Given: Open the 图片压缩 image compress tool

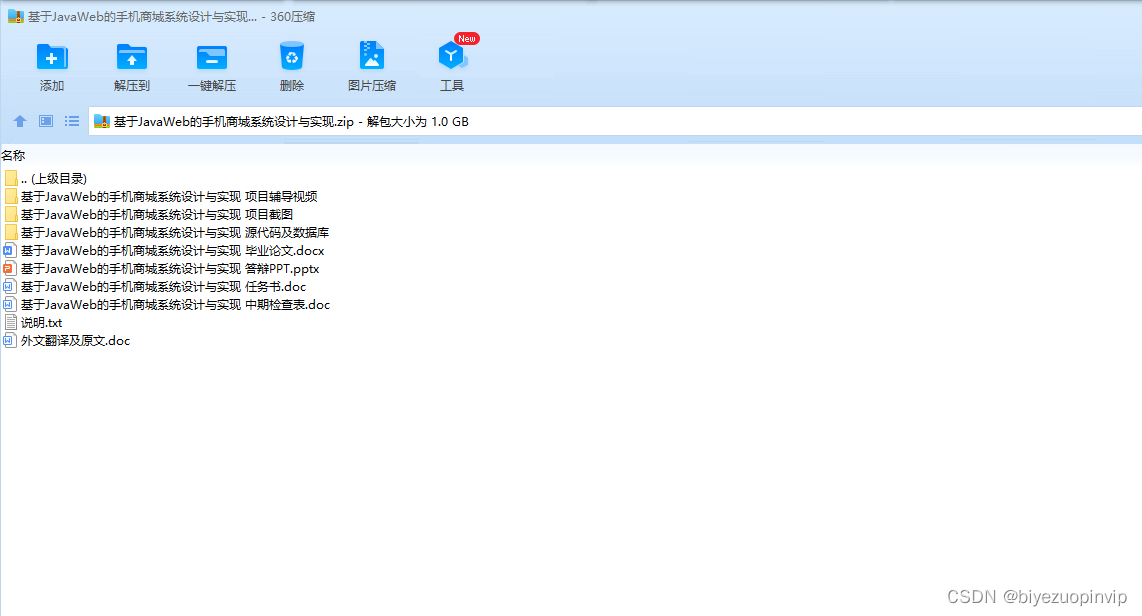Looking at the screenshot, I should click(x=371, y=56).
